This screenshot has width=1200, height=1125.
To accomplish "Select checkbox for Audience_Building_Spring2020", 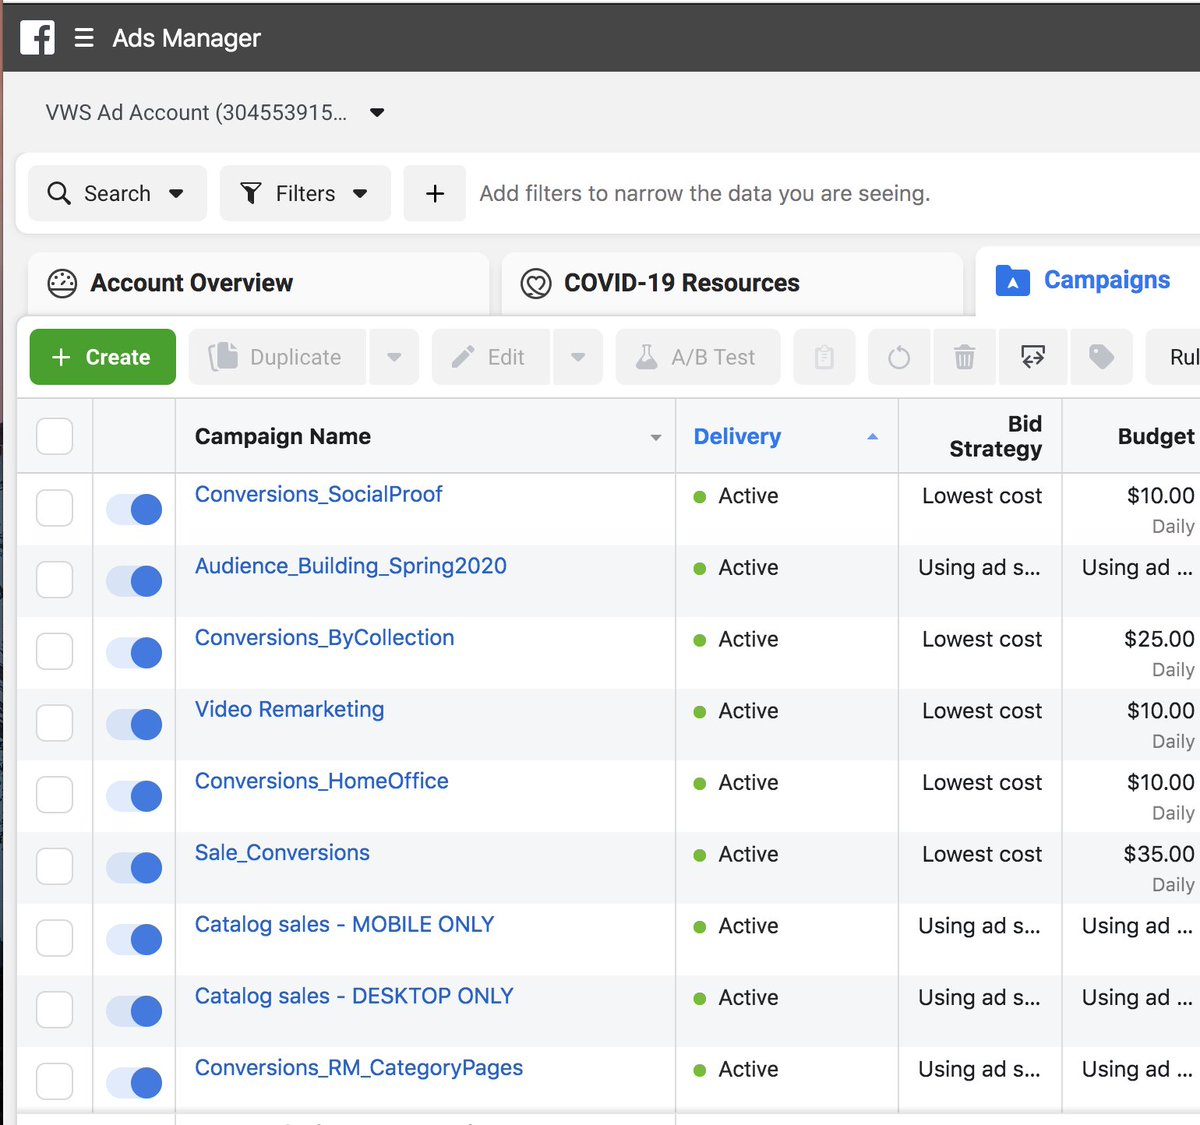I will point(54,580).
